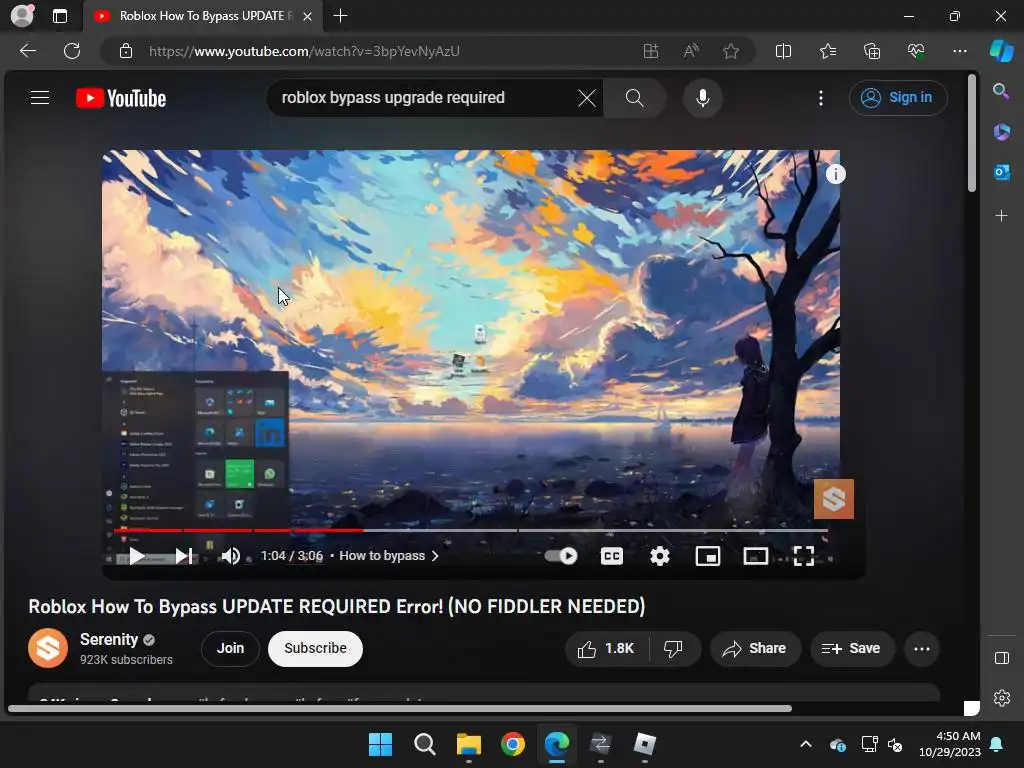Go to the YouTube home logo
This screenshot has width=1024, height=768.
121,98
